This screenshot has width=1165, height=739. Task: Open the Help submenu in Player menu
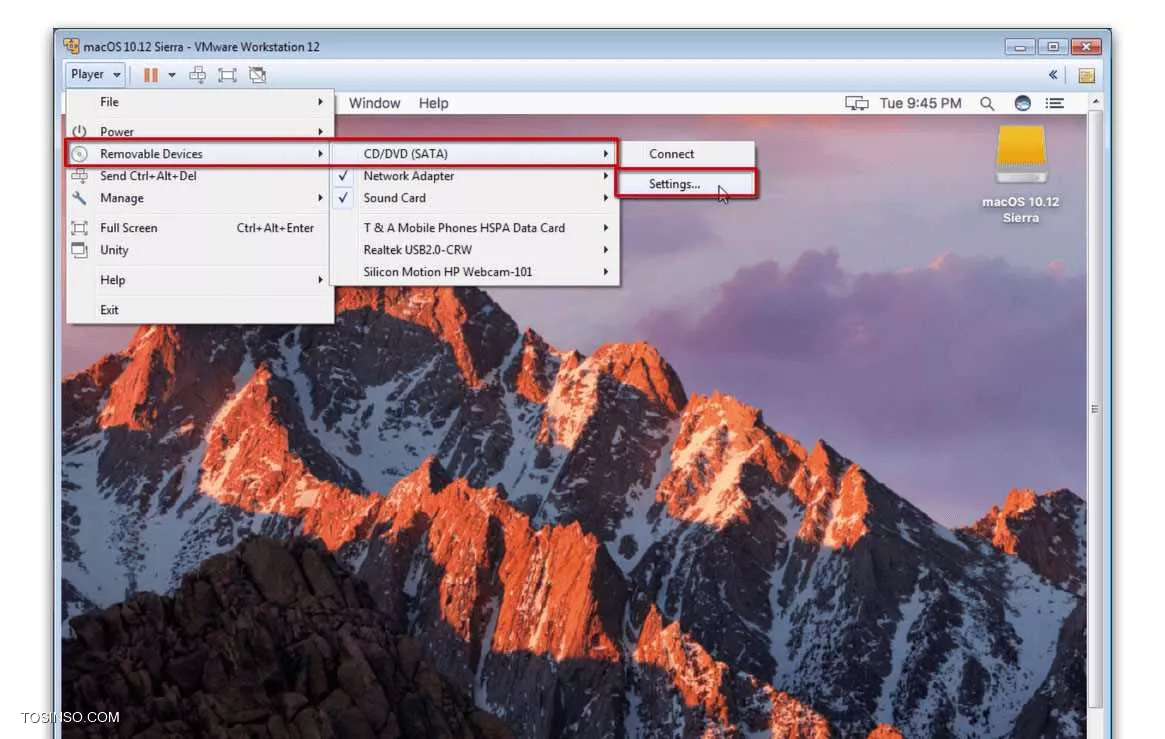[x=199, y=280]
